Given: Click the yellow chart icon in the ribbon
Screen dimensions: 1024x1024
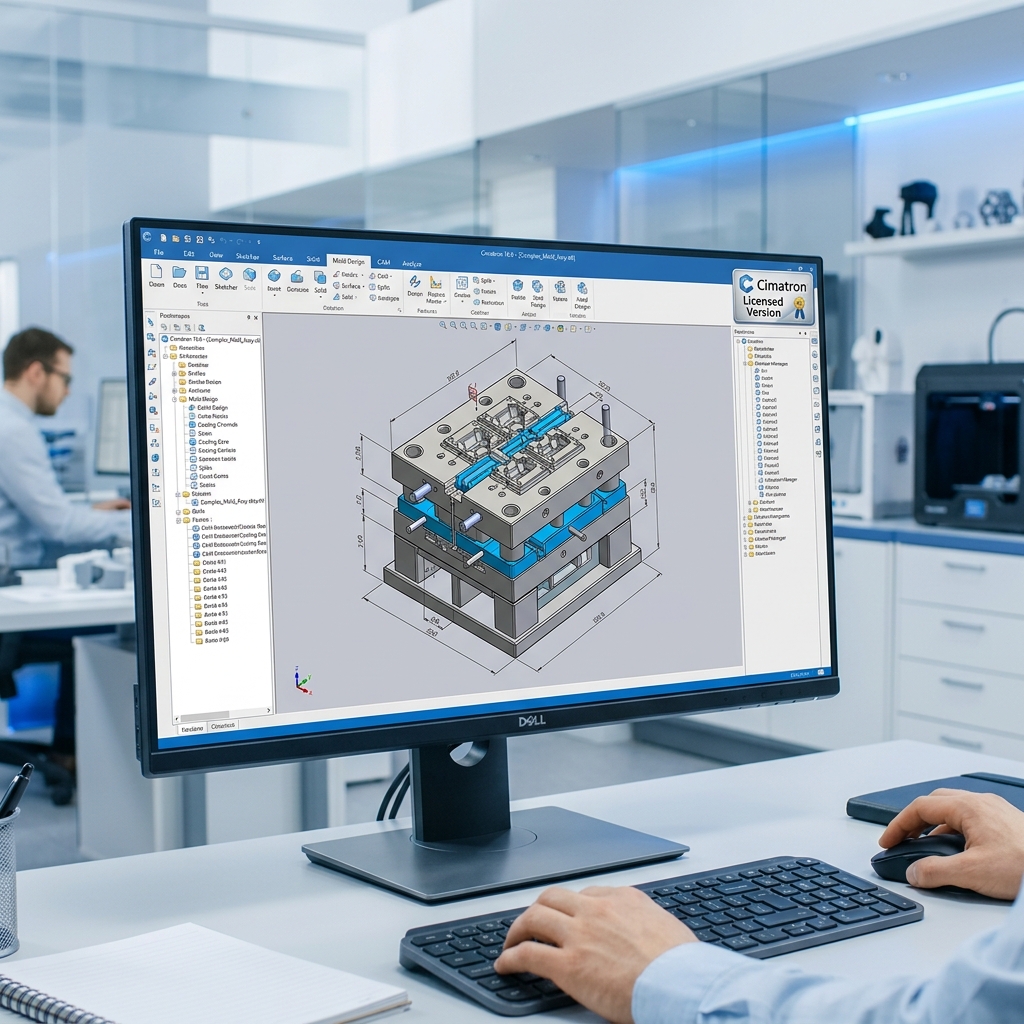Looking at the screenshot, I should (436, 282).
